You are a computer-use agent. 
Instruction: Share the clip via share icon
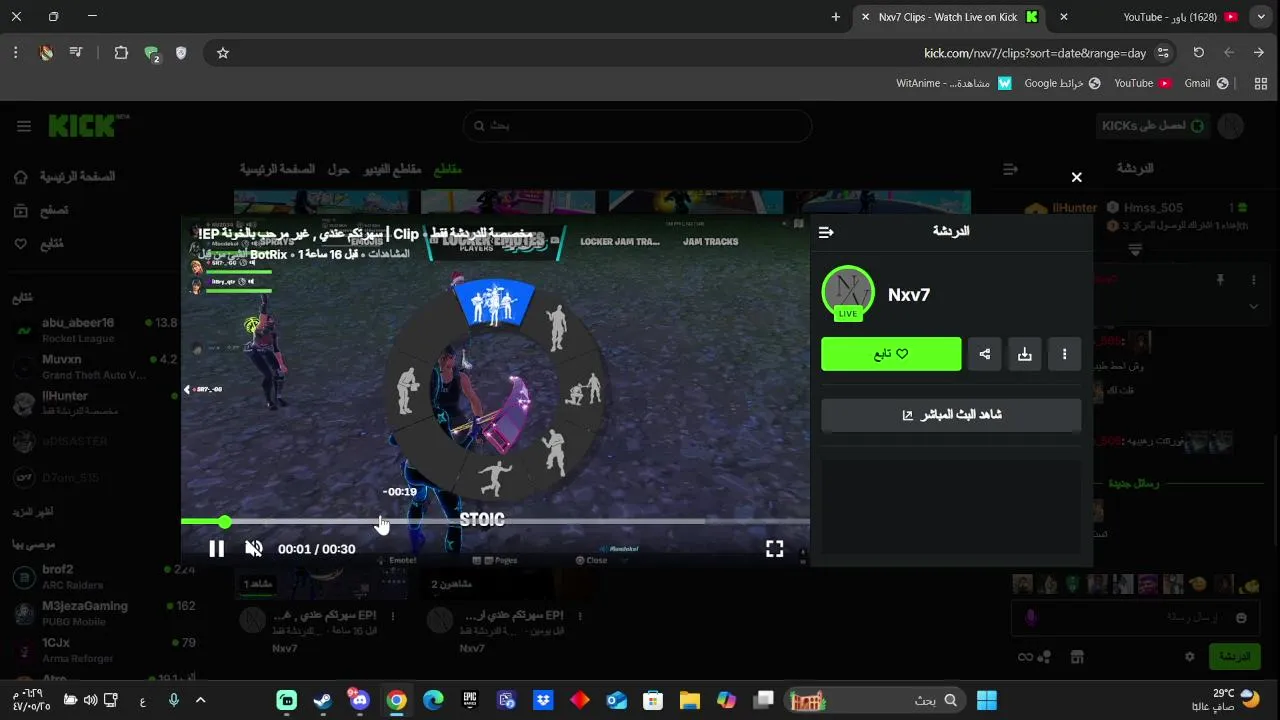985,354
